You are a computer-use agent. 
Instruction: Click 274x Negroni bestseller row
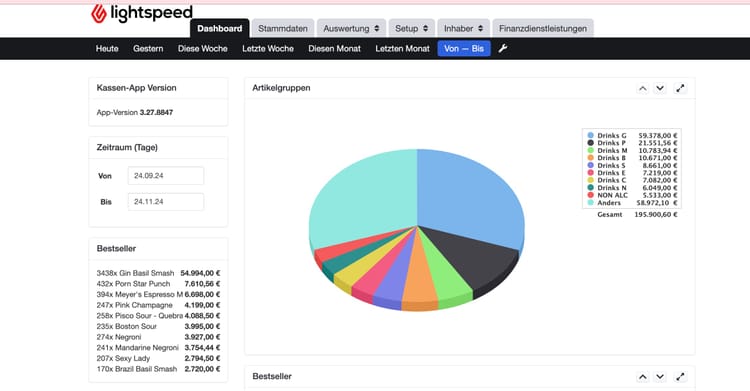pos(158,337)
